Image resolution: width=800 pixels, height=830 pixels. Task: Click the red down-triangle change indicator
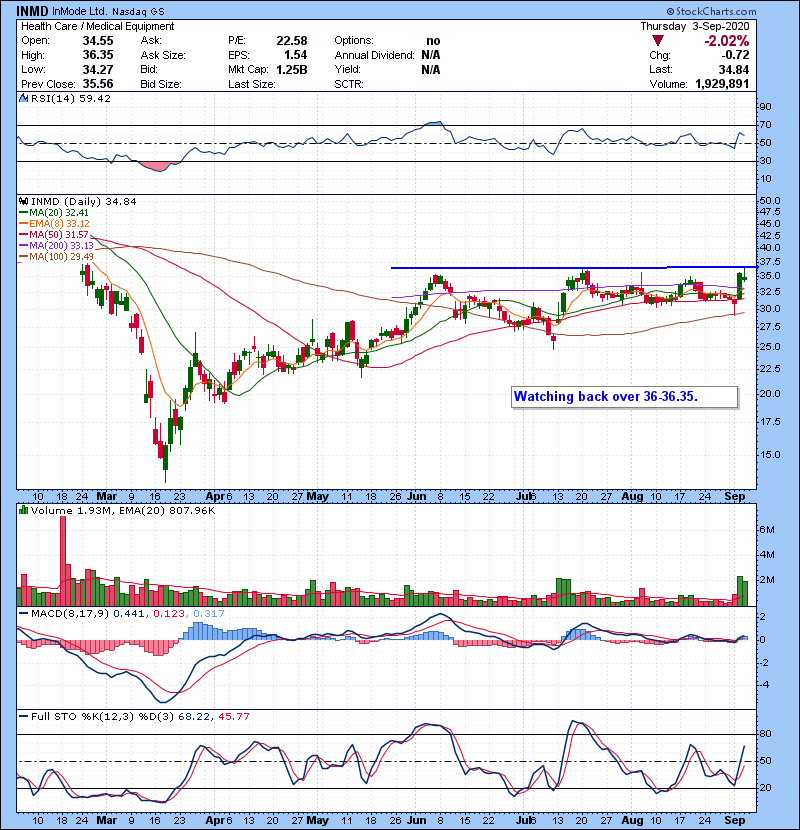point(658,41)
